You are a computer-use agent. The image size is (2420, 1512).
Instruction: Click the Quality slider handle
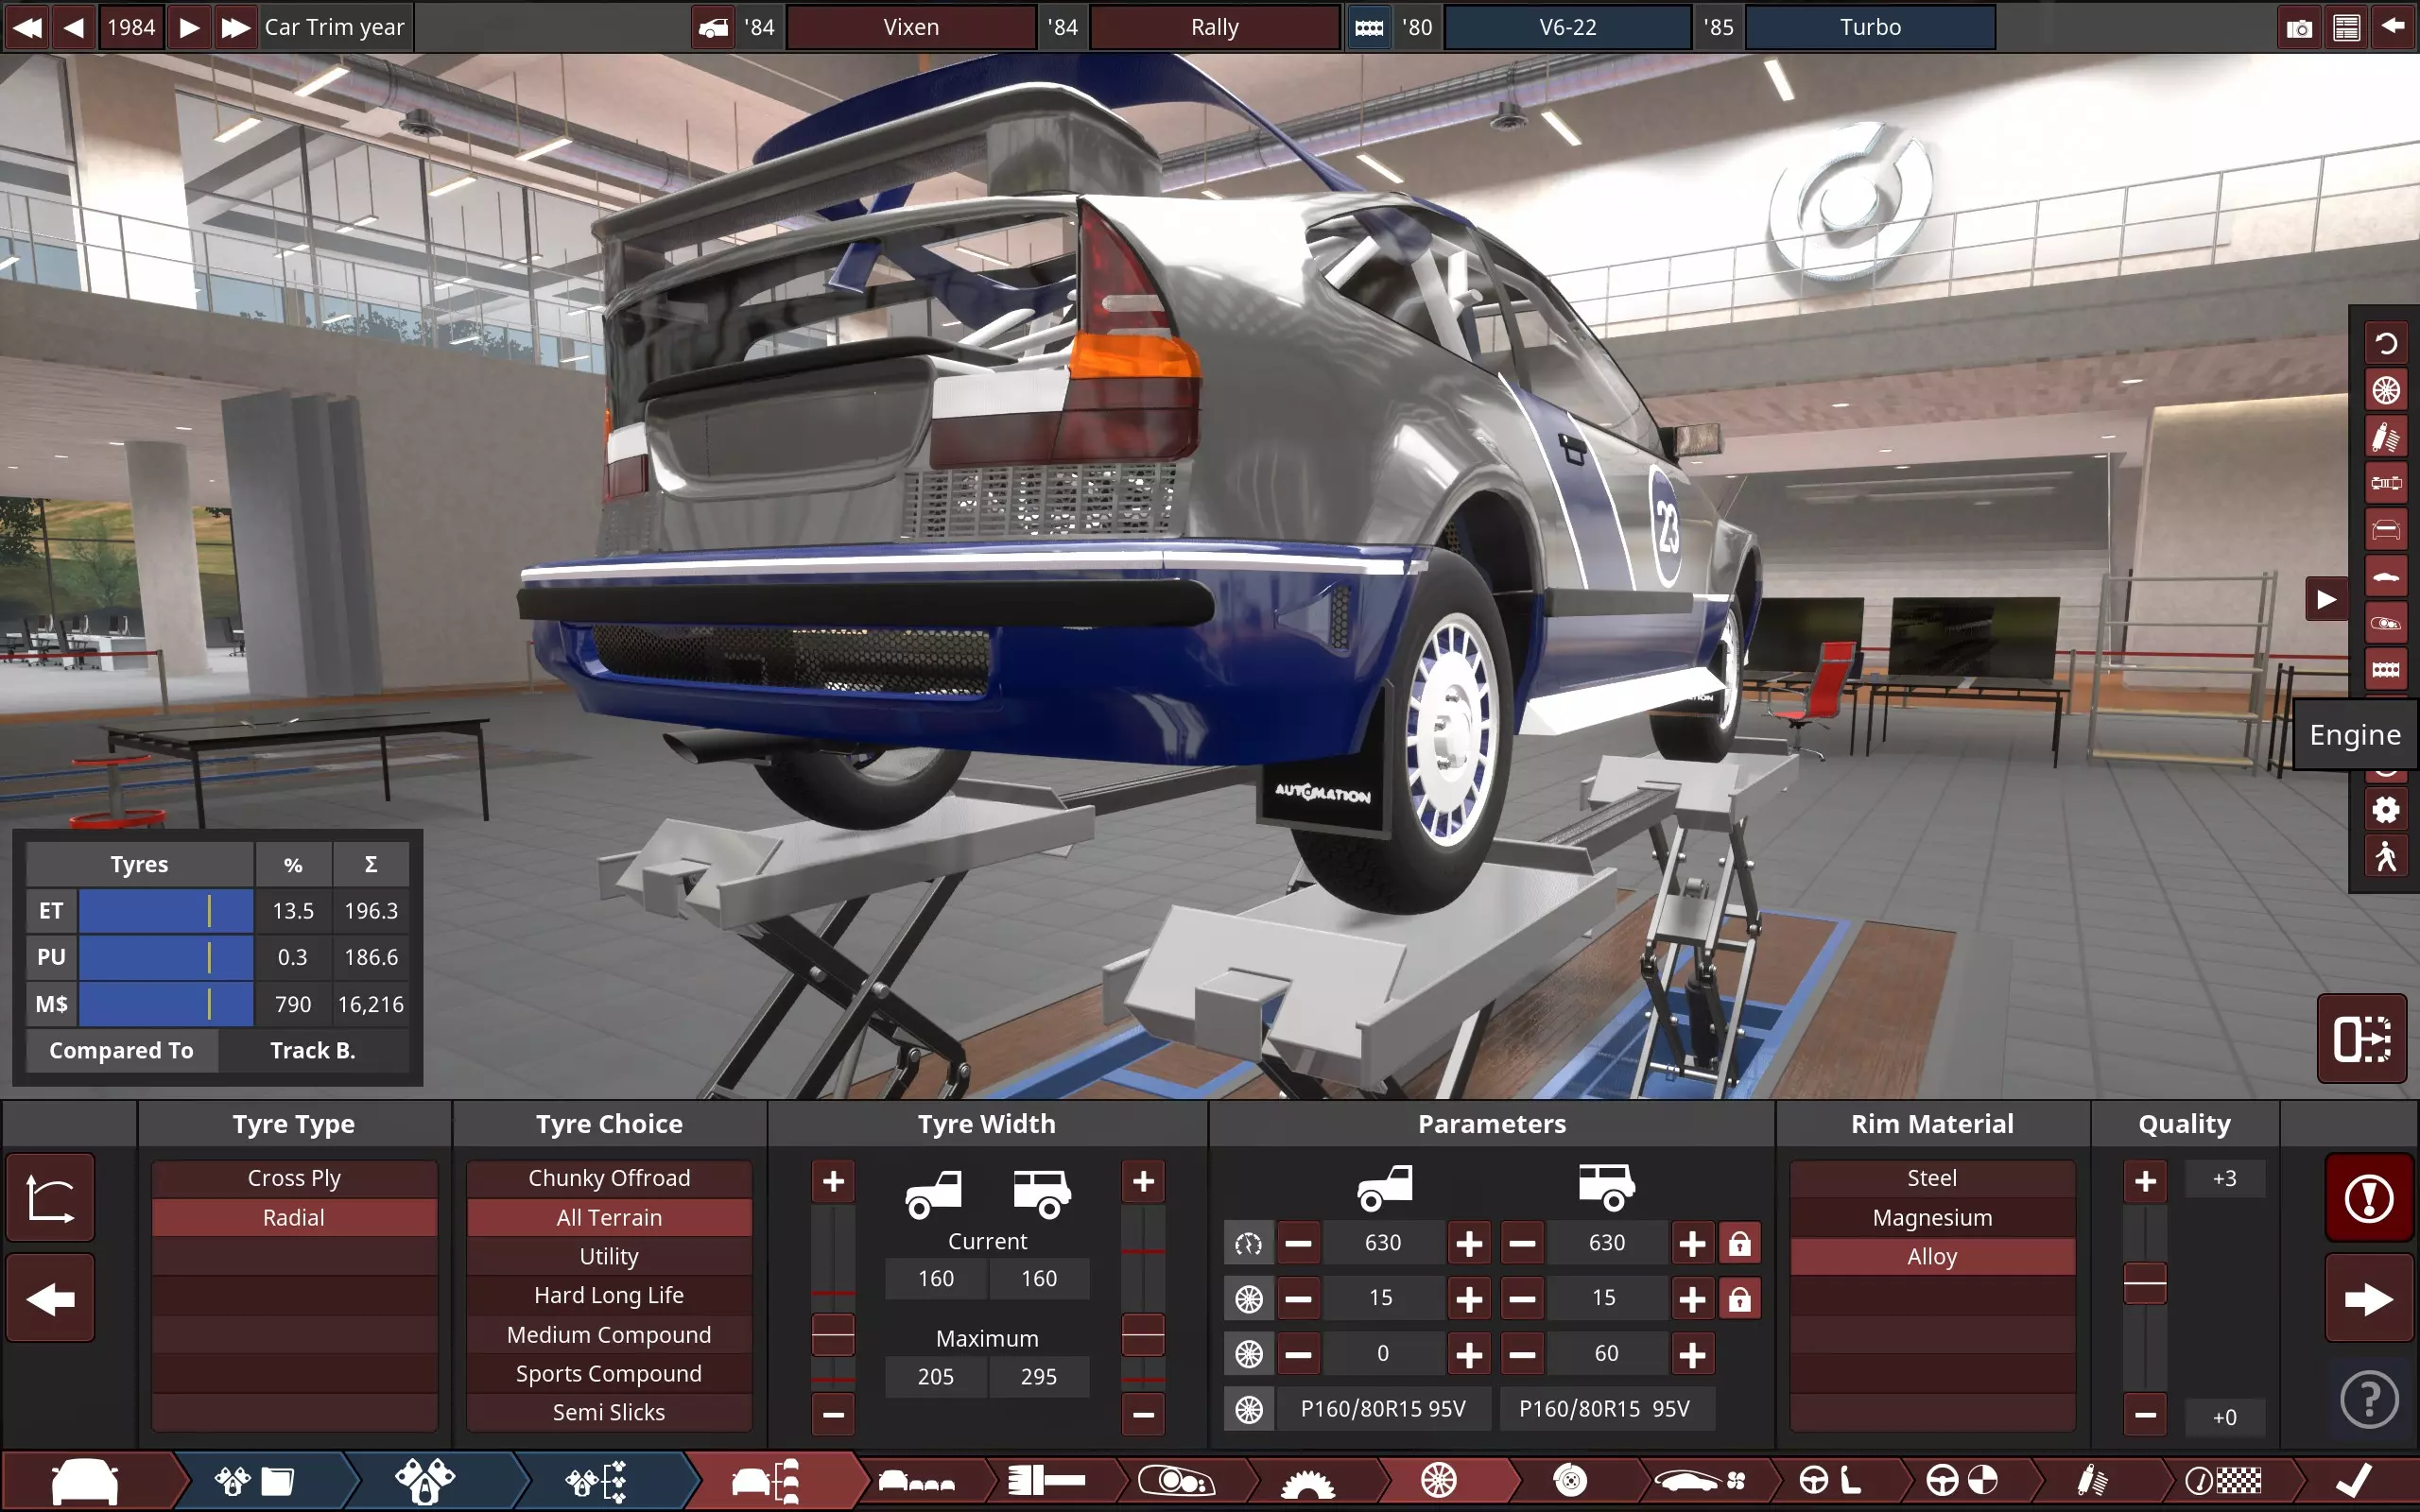(x=2144, y=1283)
